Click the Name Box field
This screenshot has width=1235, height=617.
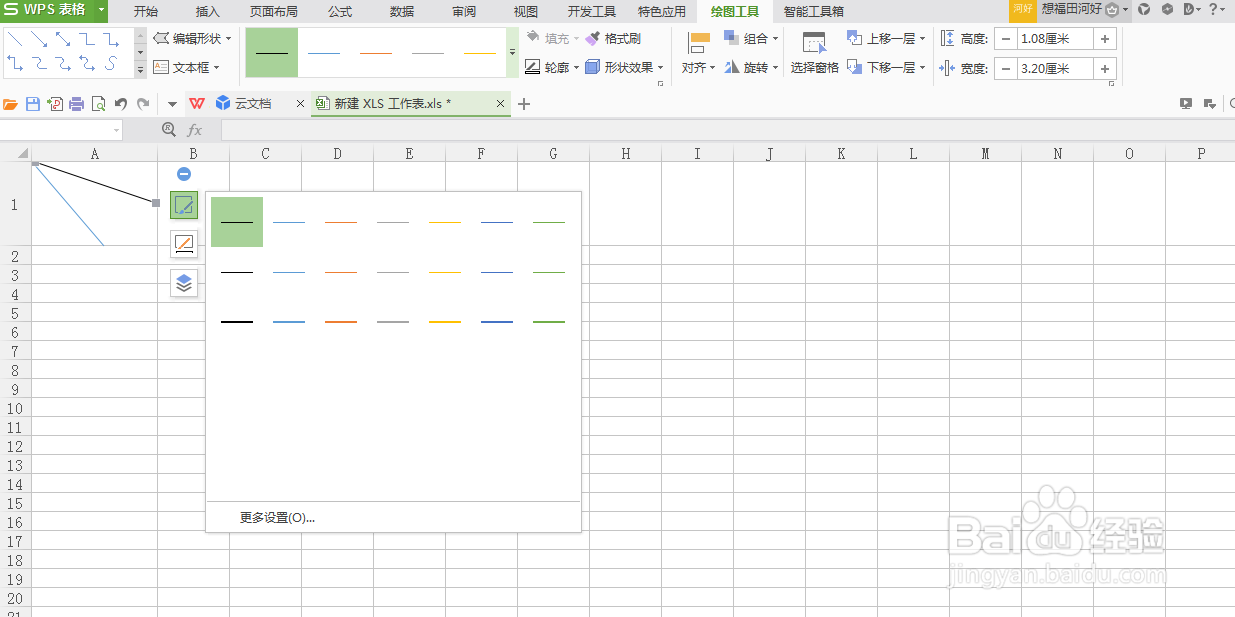(x=61, y=130)
